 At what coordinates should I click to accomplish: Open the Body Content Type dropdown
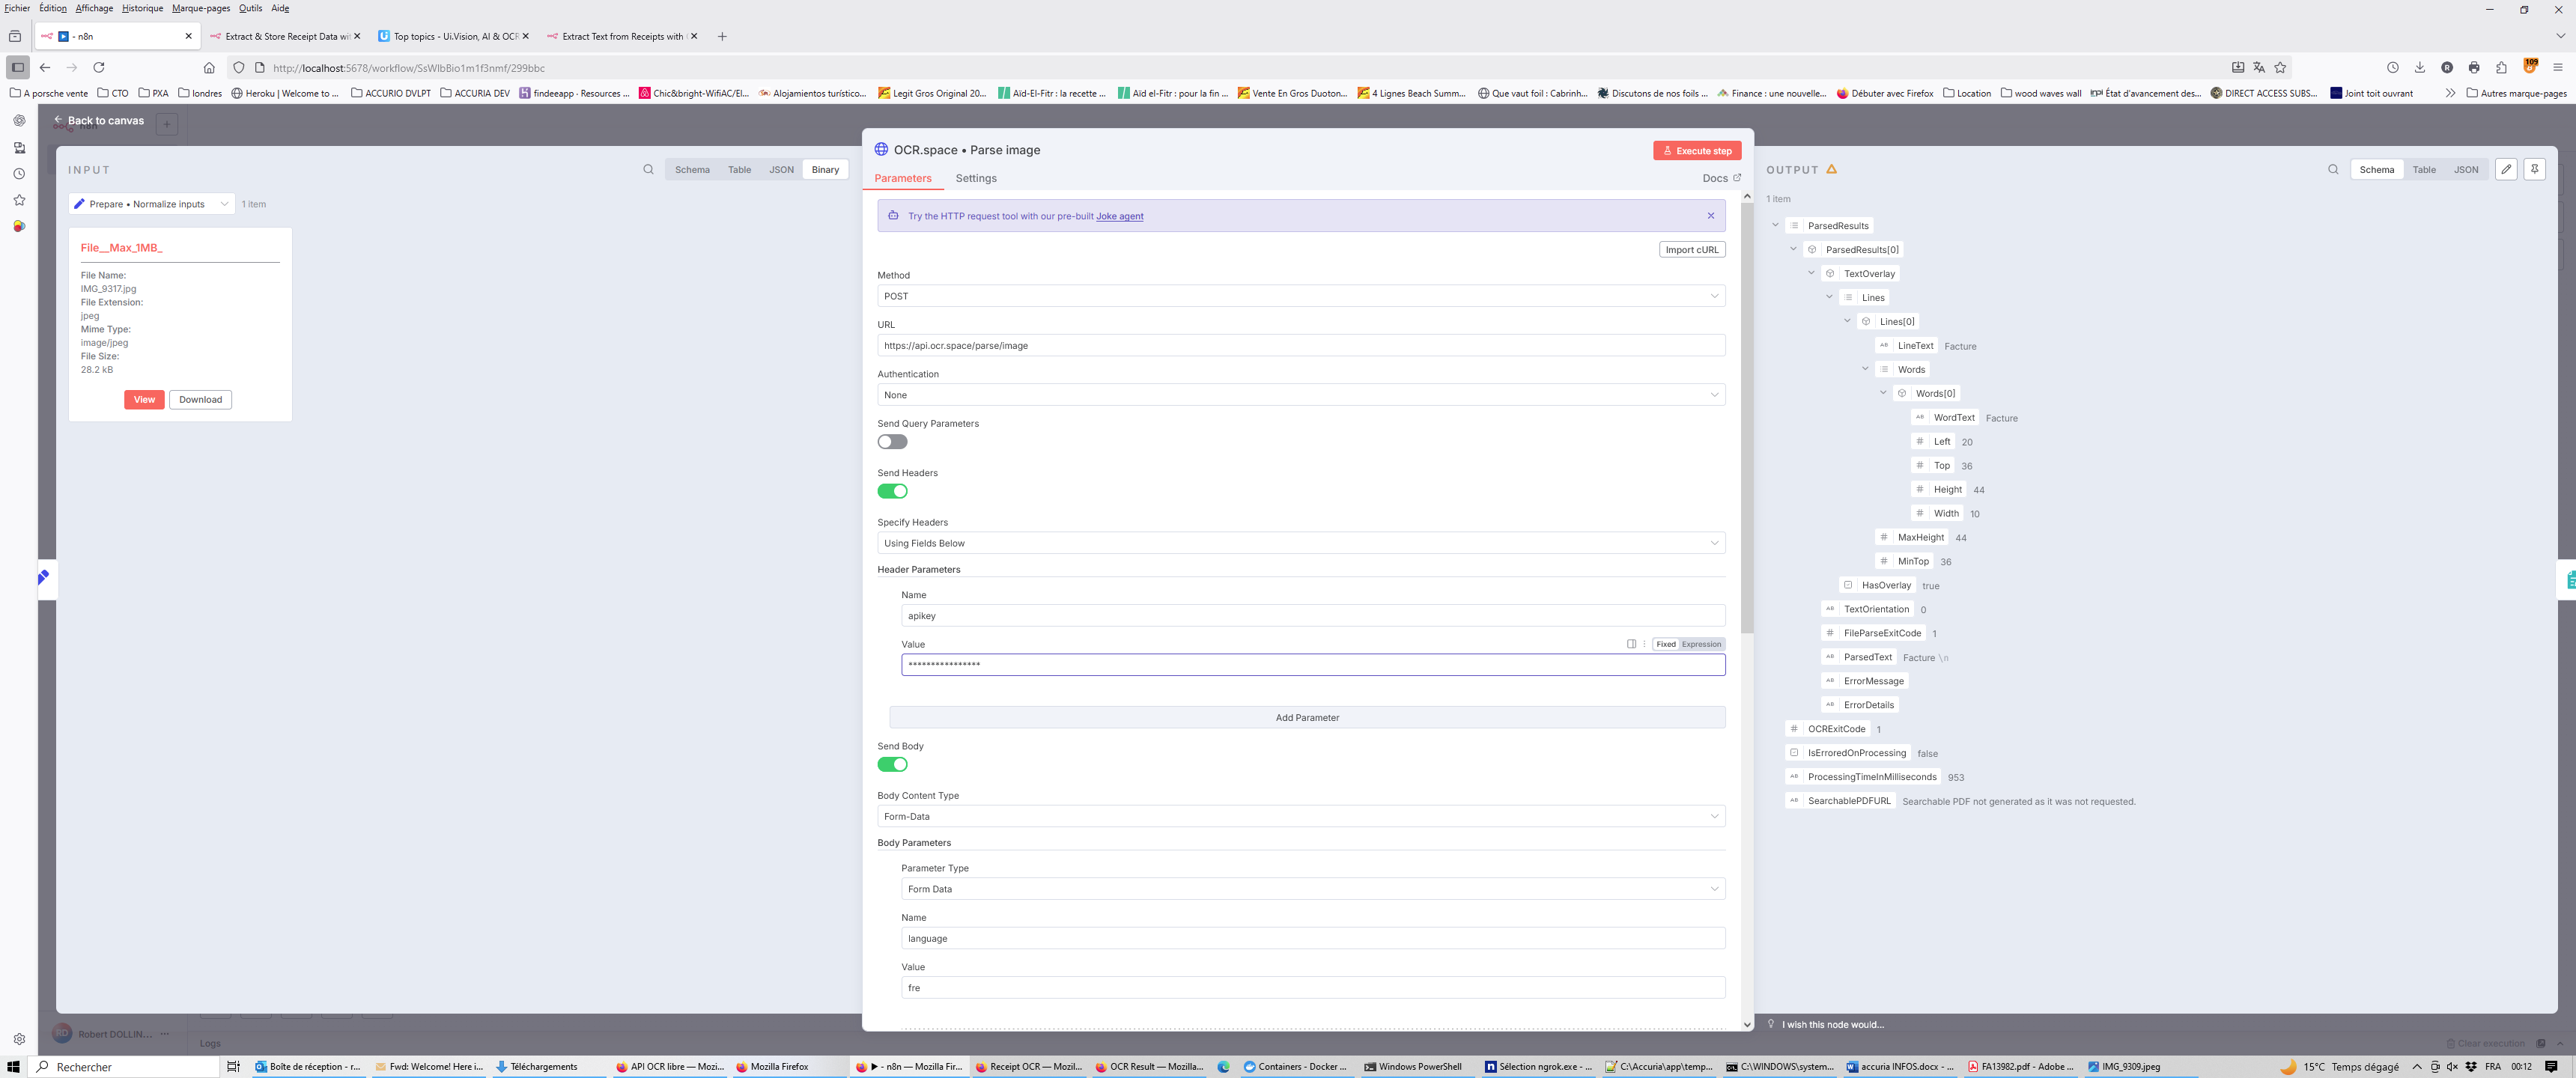[x=1300, y=817]
